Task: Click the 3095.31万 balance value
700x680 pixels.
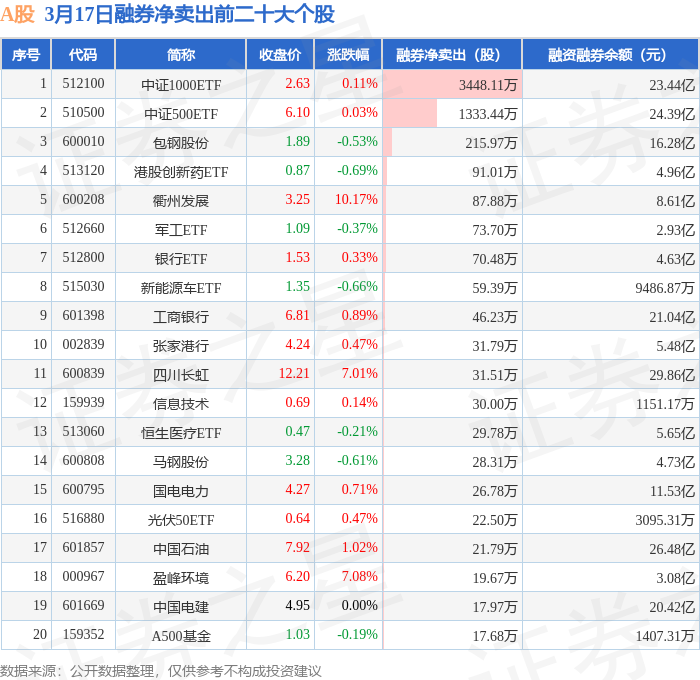Action: coord(665,520)
